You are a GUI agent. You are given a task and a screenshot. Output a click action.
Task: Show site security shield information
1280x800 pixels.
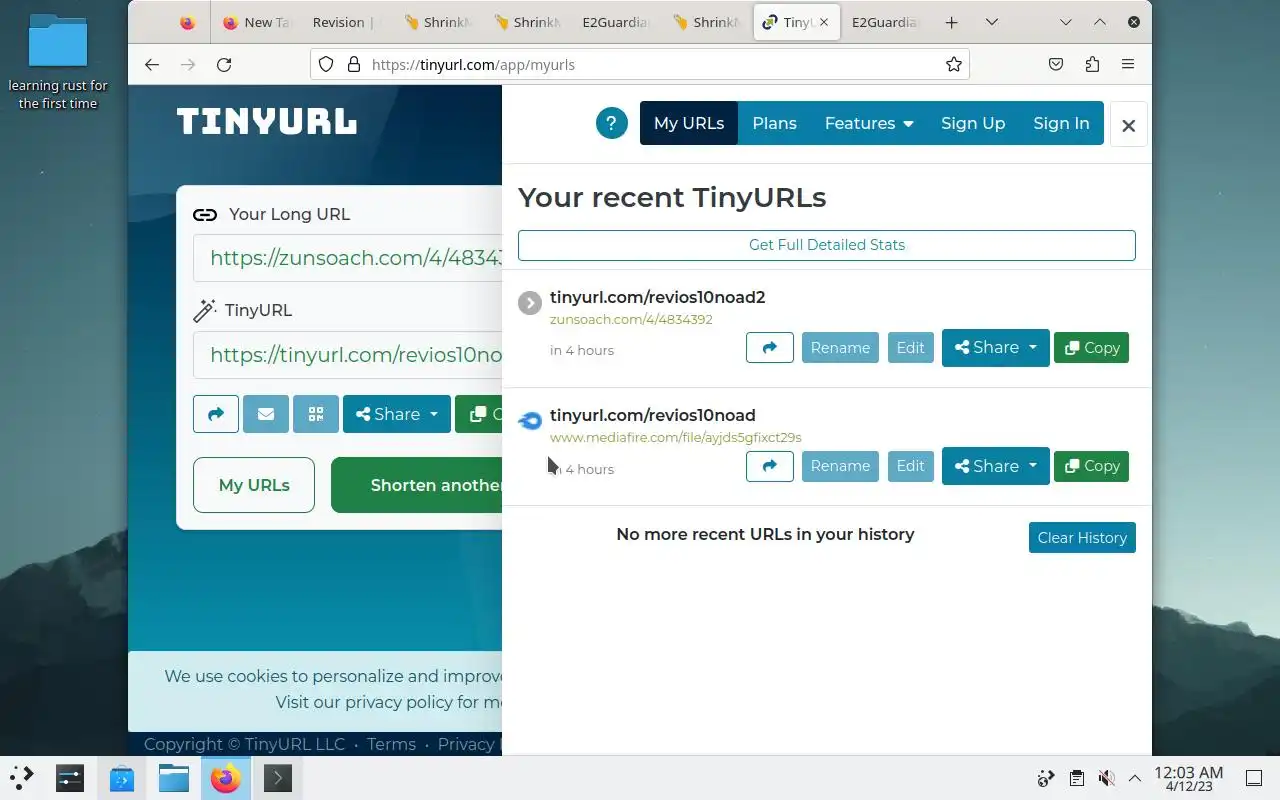tap(326, 64)
